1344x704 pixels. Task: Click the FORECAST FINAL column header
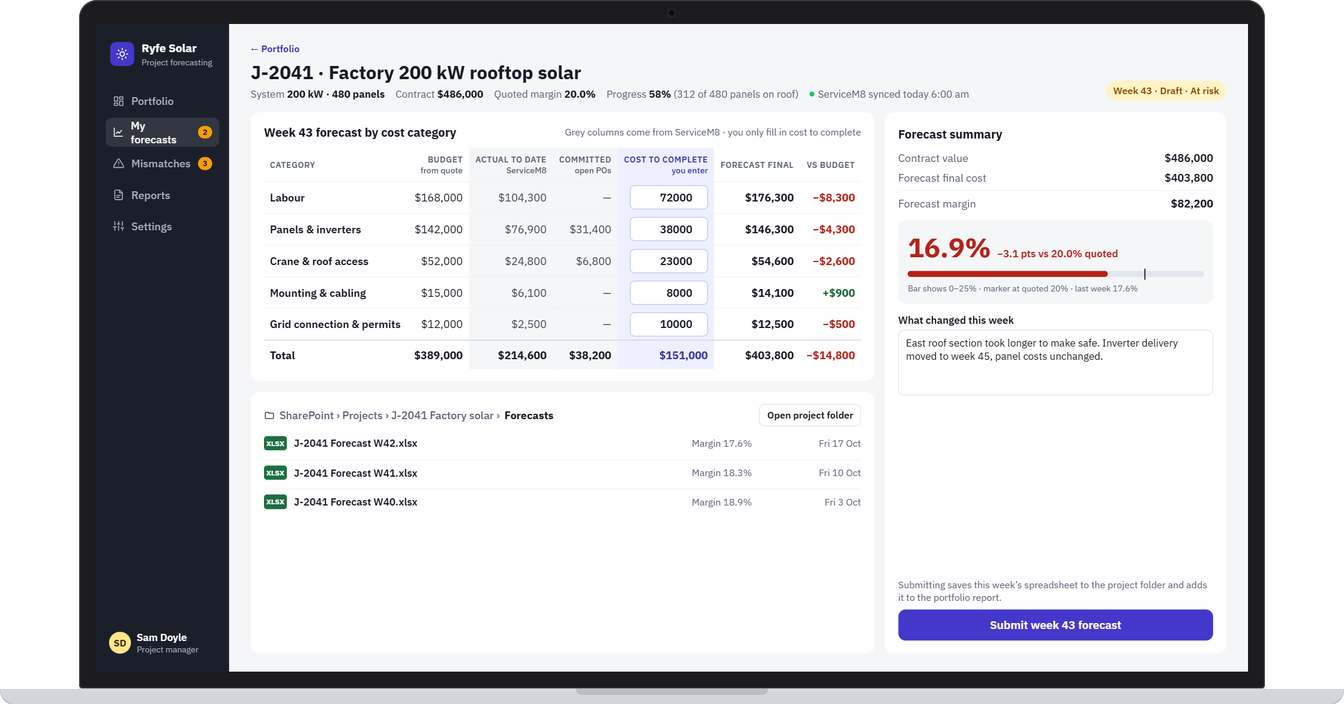[x=757, y=165]
